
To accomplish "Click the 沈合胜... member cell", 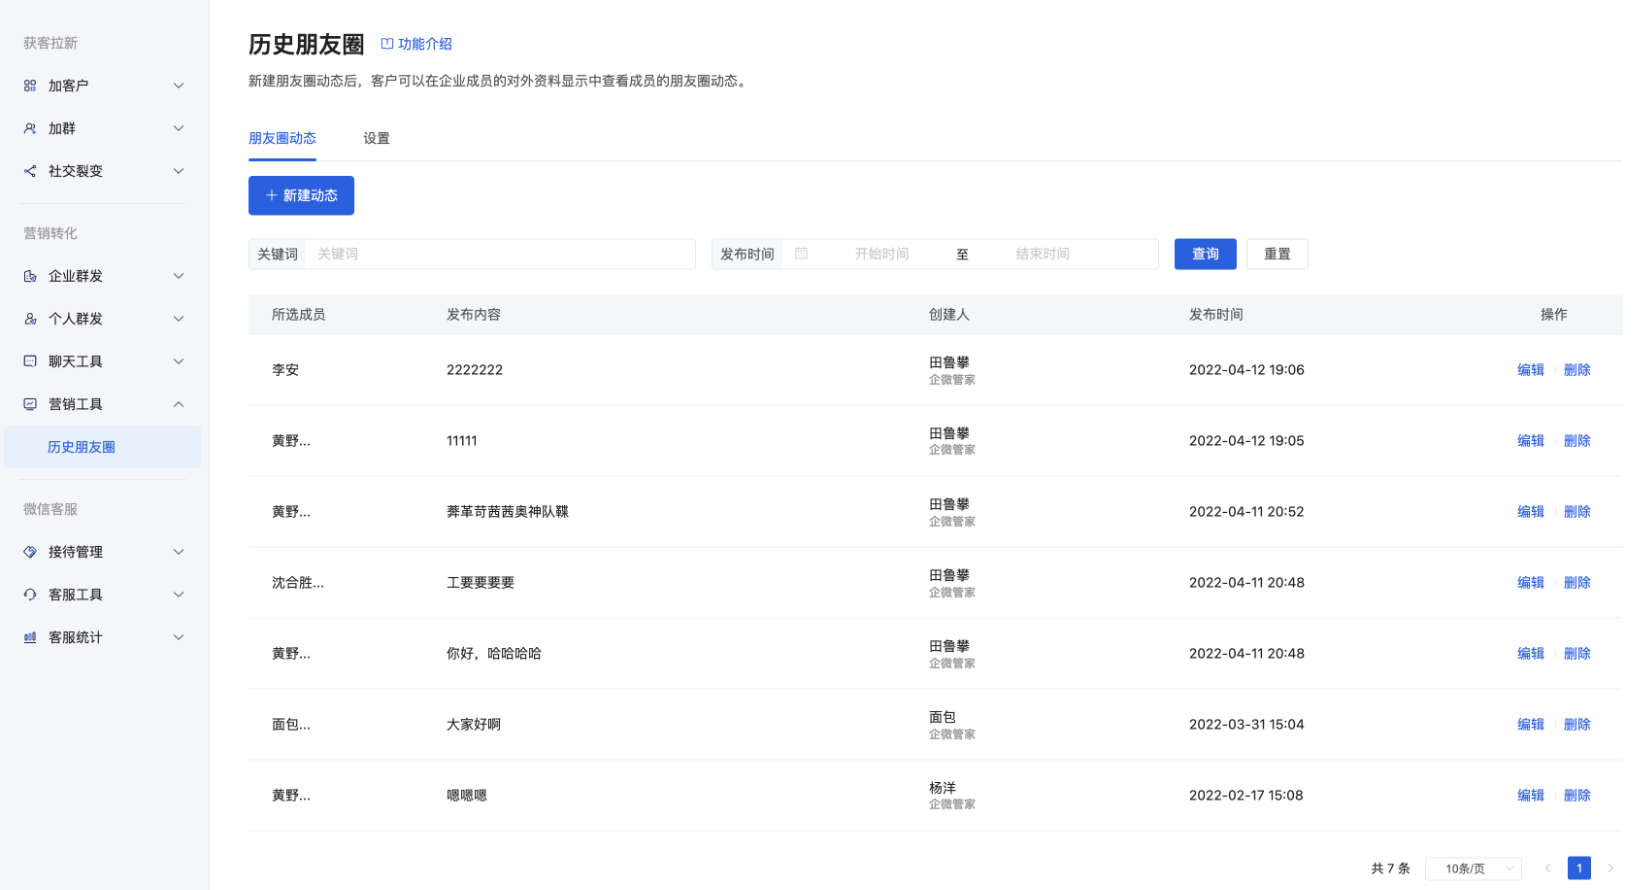I will point(298,583).
